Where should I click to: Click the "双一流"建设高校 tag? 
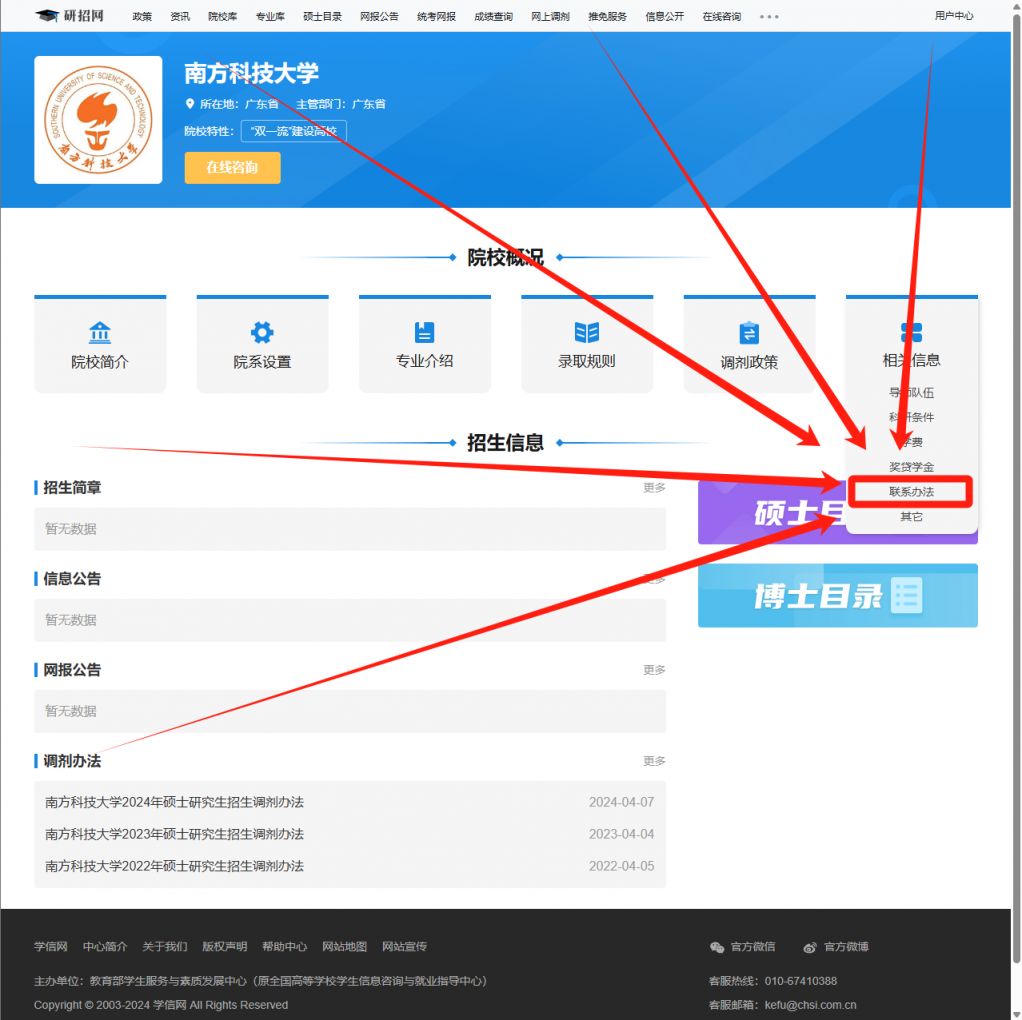tap(293, 131)
